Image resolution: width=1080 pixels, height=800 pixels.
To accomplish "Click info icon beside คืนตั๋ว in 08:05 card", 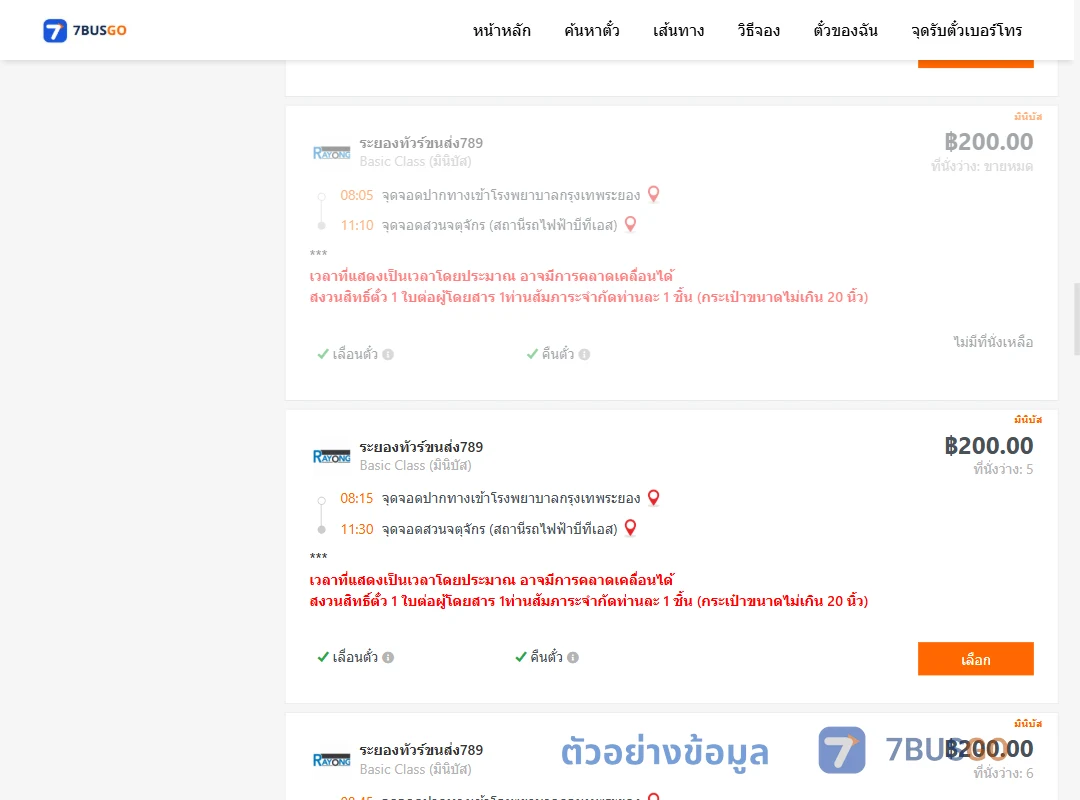I will (x=584, y=354).
